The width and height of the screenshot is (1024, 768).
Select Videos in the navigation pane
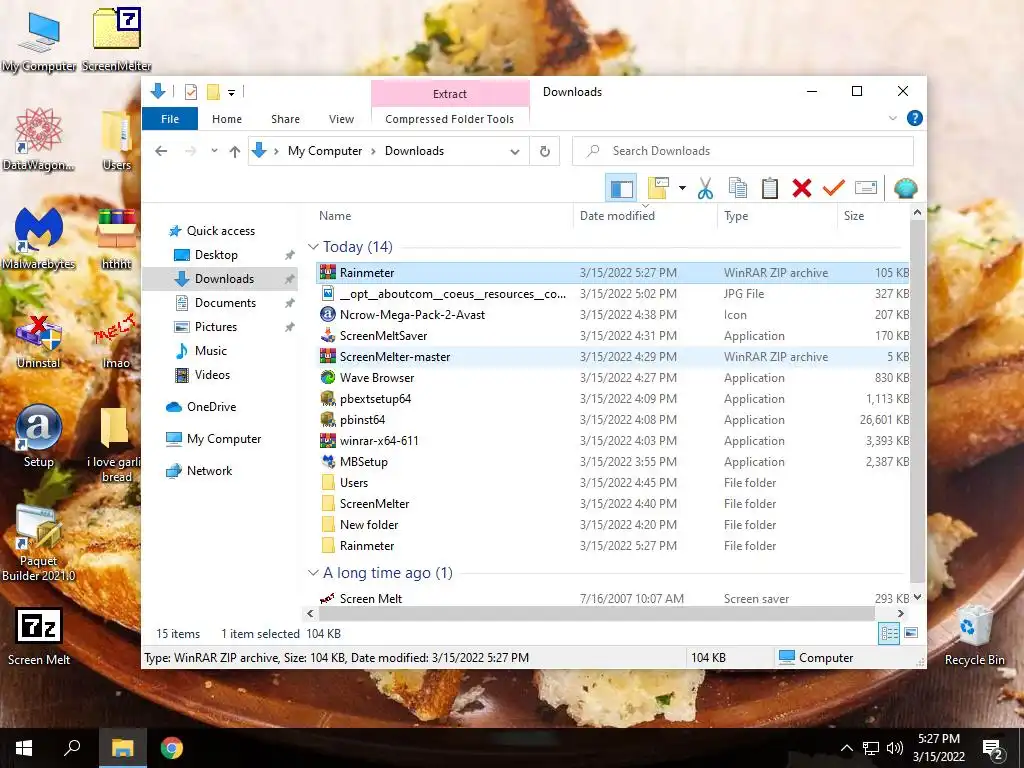212,375
